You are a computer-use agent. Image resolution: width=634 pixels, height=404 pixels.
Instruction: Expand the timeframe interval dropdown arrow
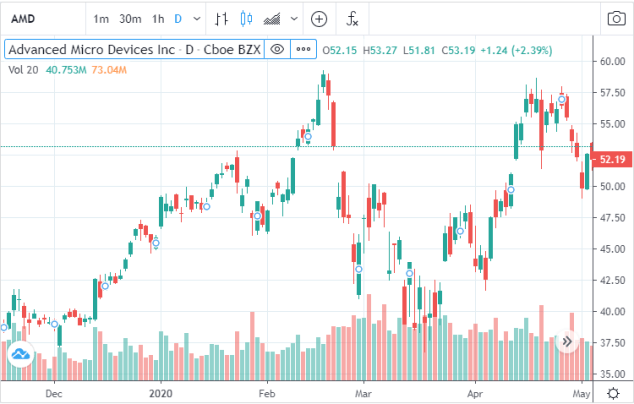pos(197,19)
